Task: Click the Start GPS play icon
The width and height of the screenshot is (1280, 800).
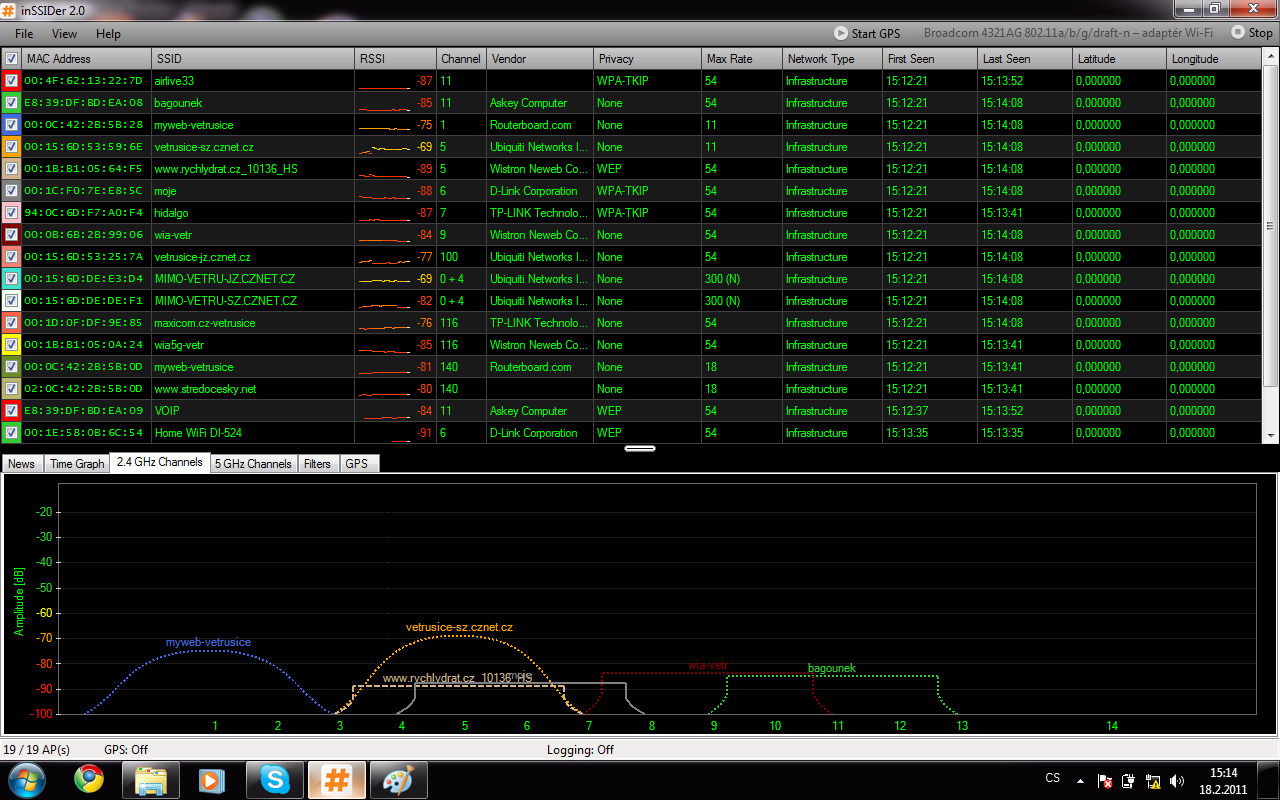Action: (841, 33)
